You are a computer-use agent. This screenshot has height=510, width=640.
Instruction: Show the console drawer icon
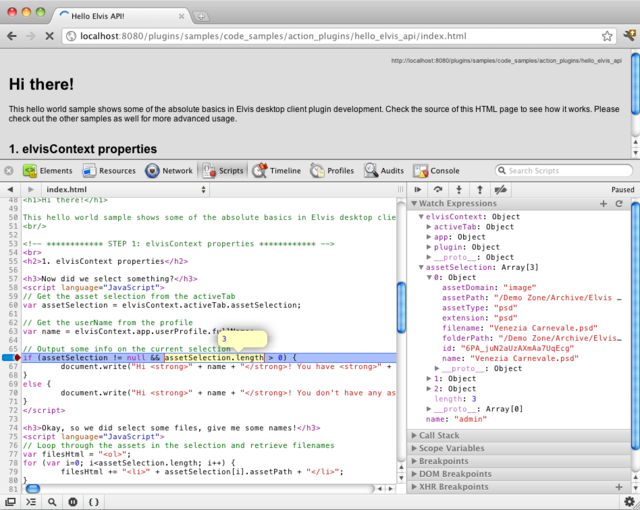pos(31,502)
